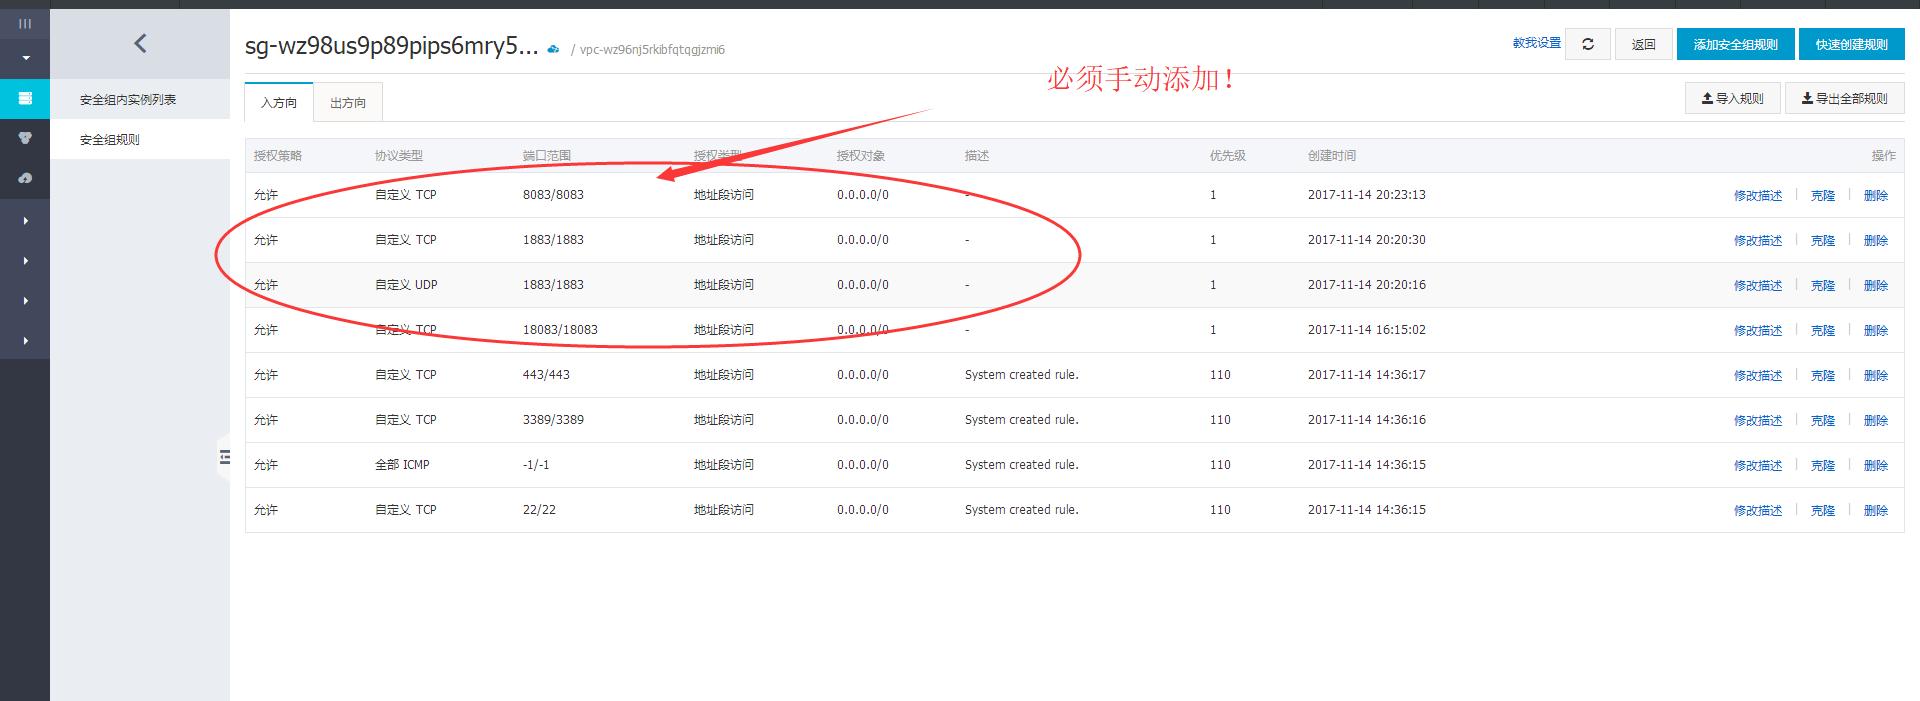Click the 导入规则 upload button
1920x701 pixels.
click(1732, 98)
